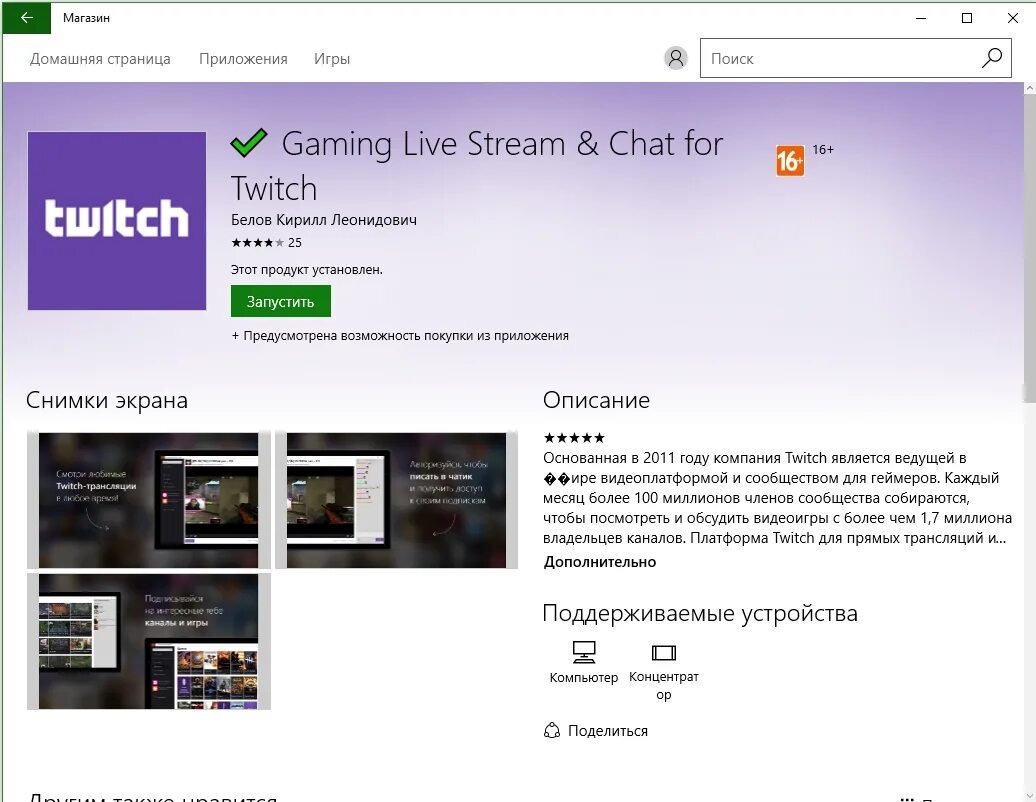Open the Приложения tab
The height and width of the screenshot is (802, 1036).
pyautogui.click(x=243, y=59)
